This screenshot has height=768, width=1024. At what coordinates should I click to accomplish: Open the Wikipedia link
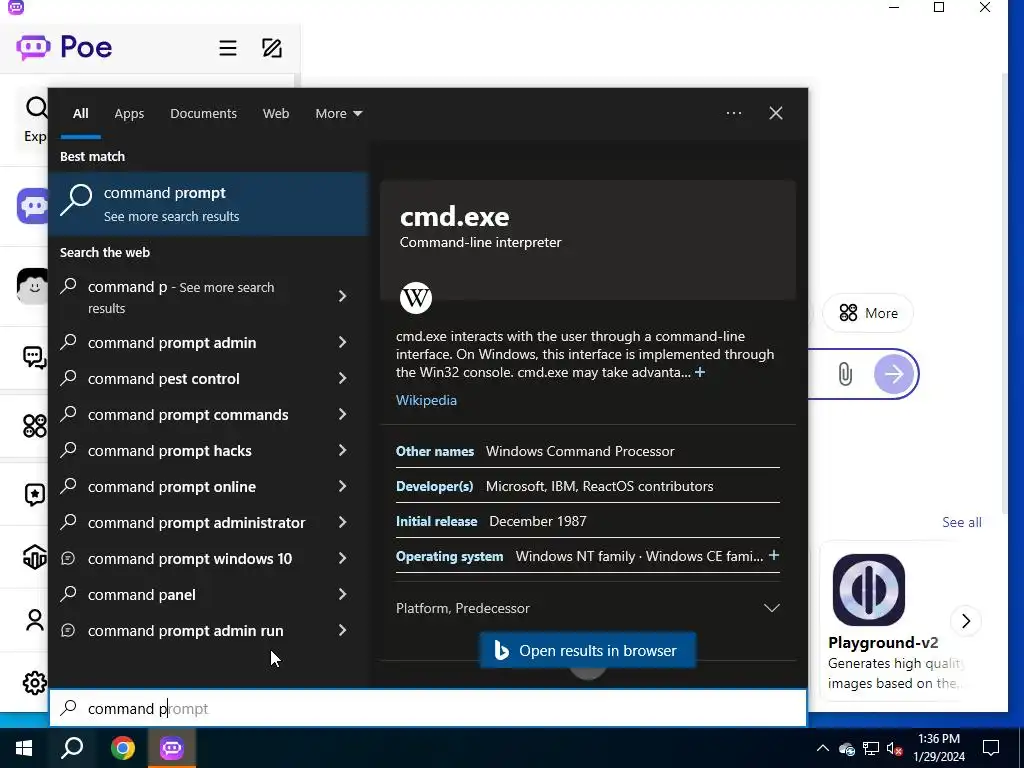coord(426,400)
